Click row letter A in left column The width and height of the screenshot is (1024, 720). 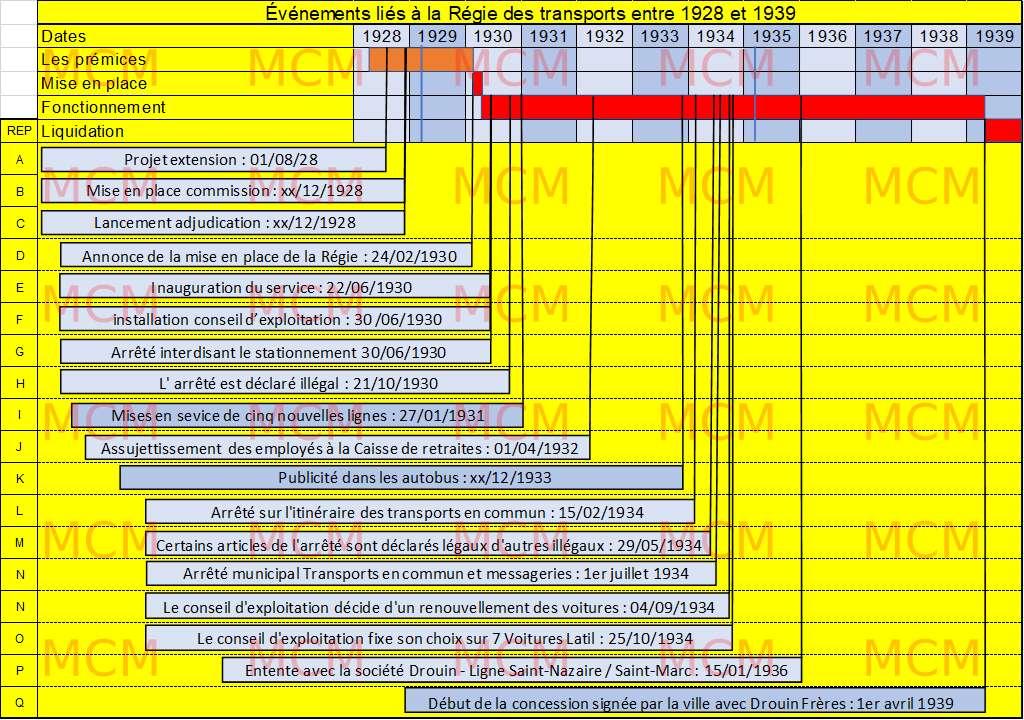(19, 160)
